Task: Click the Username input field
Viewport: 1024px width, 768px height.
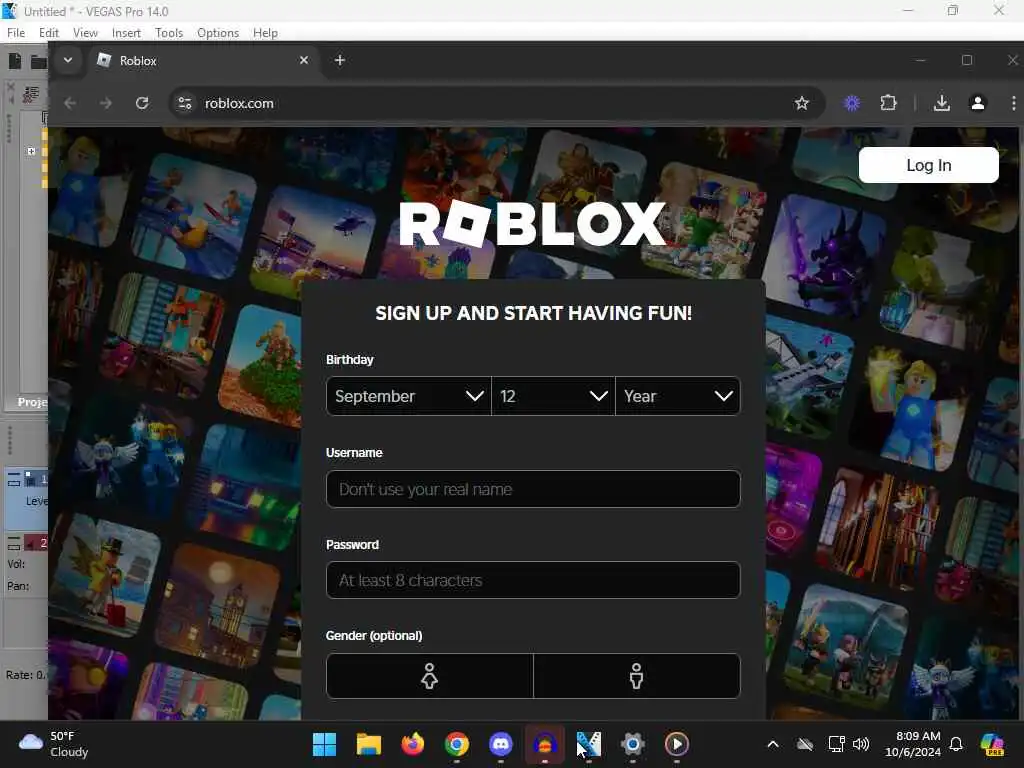Action: [x=533, y=489]
